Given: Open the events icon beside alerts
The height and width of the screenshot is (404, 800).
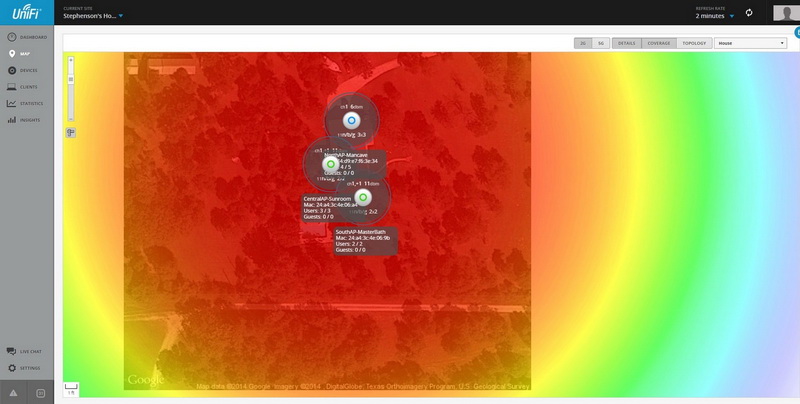Looking at the screenshot, I should pos(40,393).
